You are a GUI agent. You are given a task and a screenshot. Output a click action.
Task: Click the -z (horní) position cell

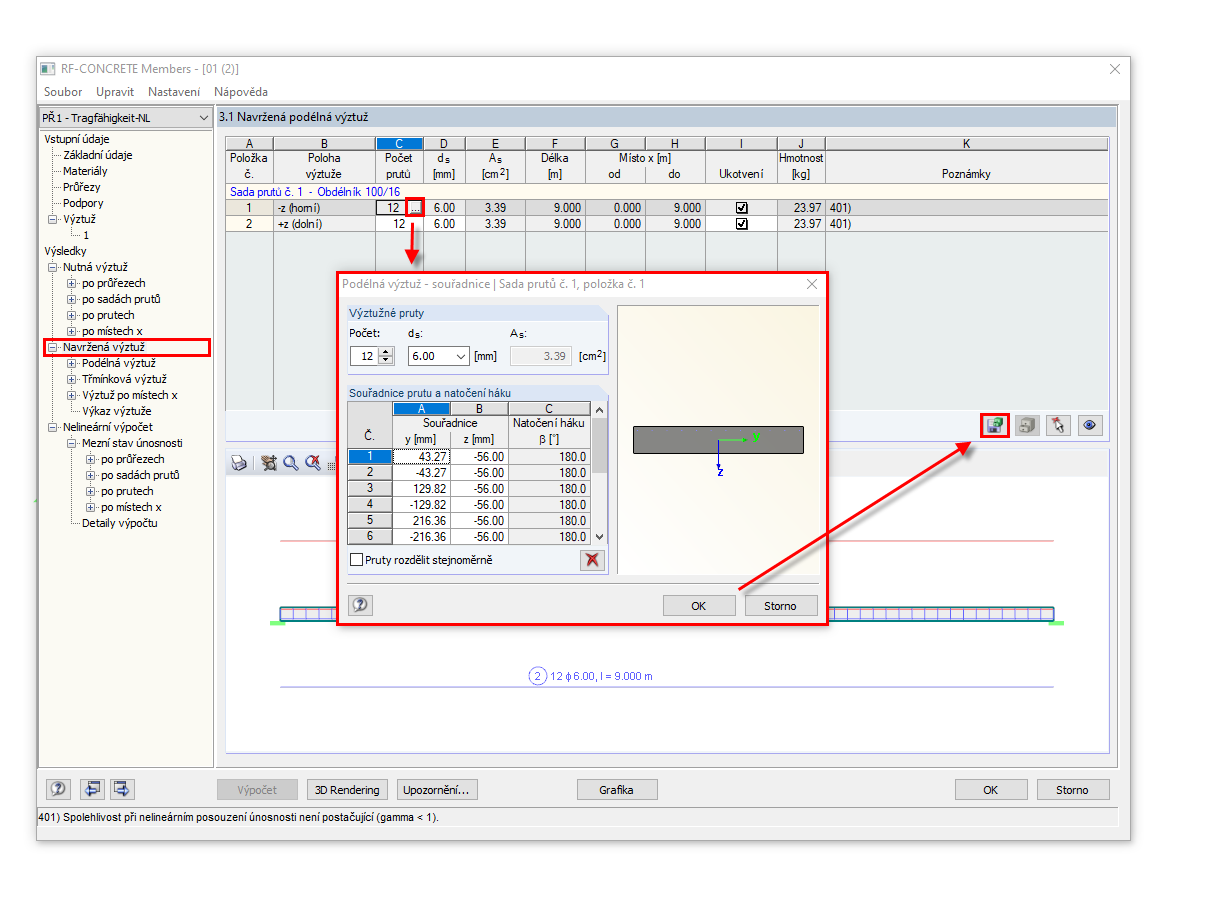tap(324, 208)
